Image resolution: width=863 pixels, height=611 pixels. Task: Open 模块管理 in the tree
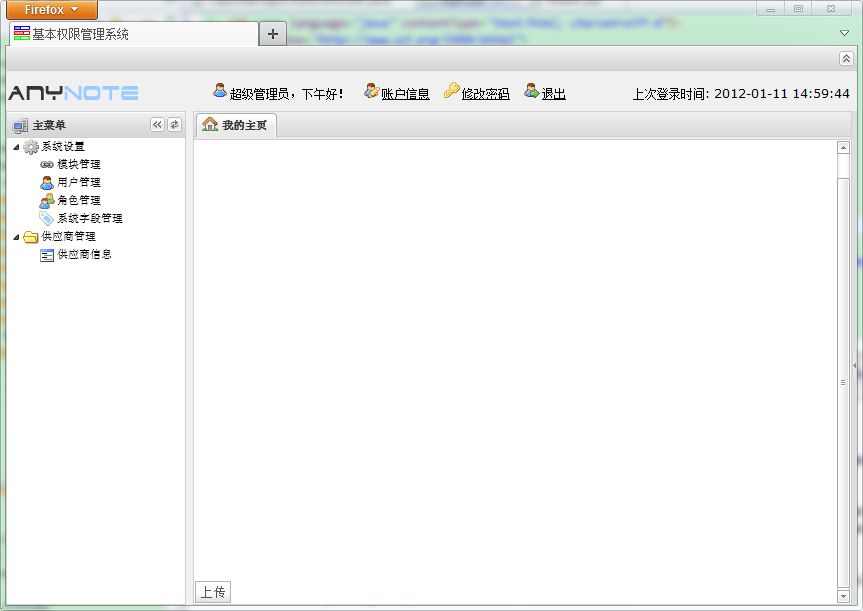point(79,165)
